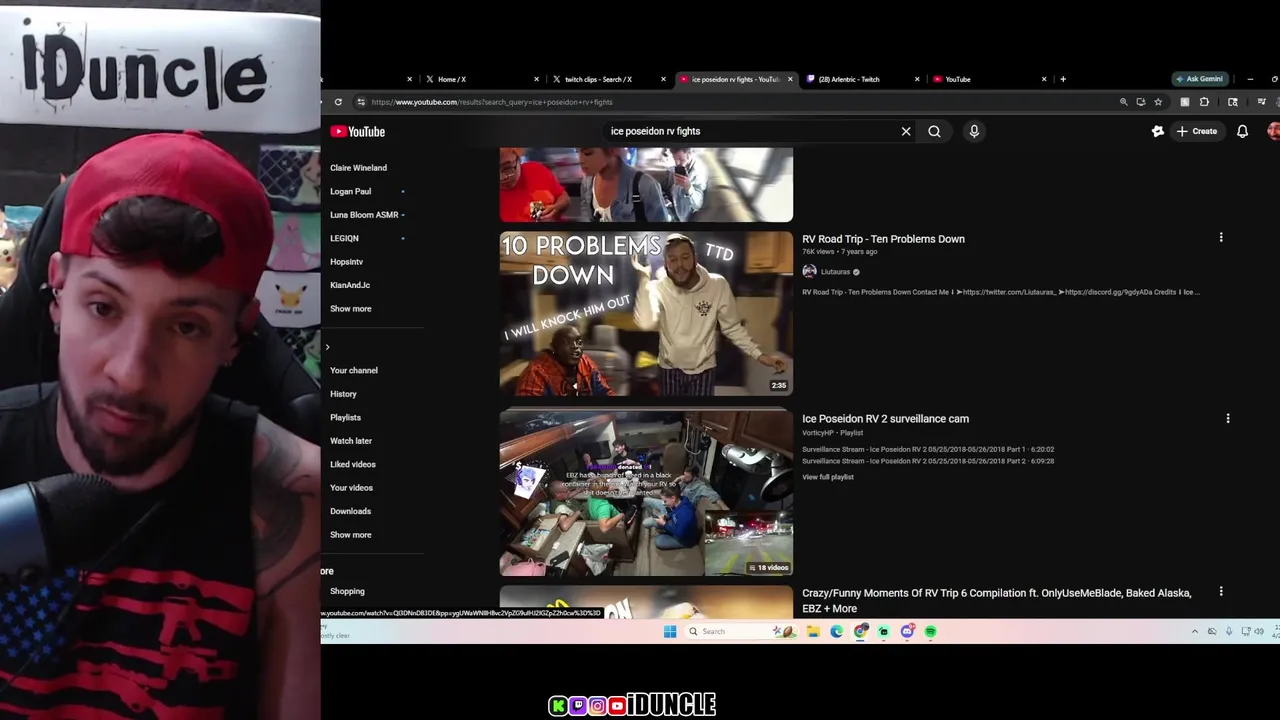This screenshot has height=720, width=1280.
Task: Click title RV Road Trip - Ten Problems Down
Action: tap(883, 239)
